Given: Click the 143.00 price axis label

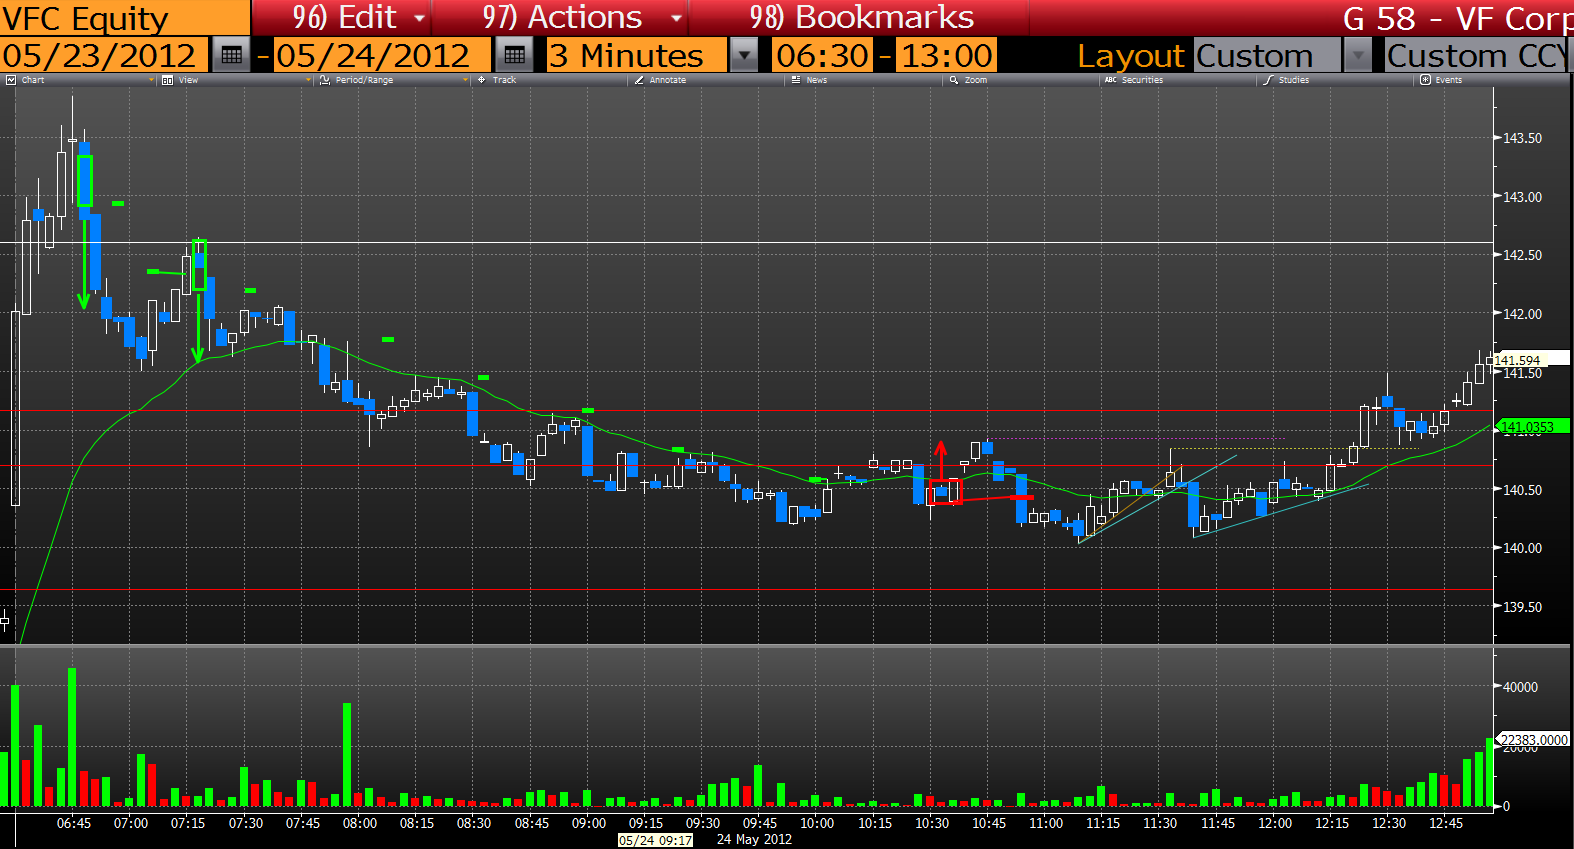Looking at the screenshot, I should (x=1523, y=197).
